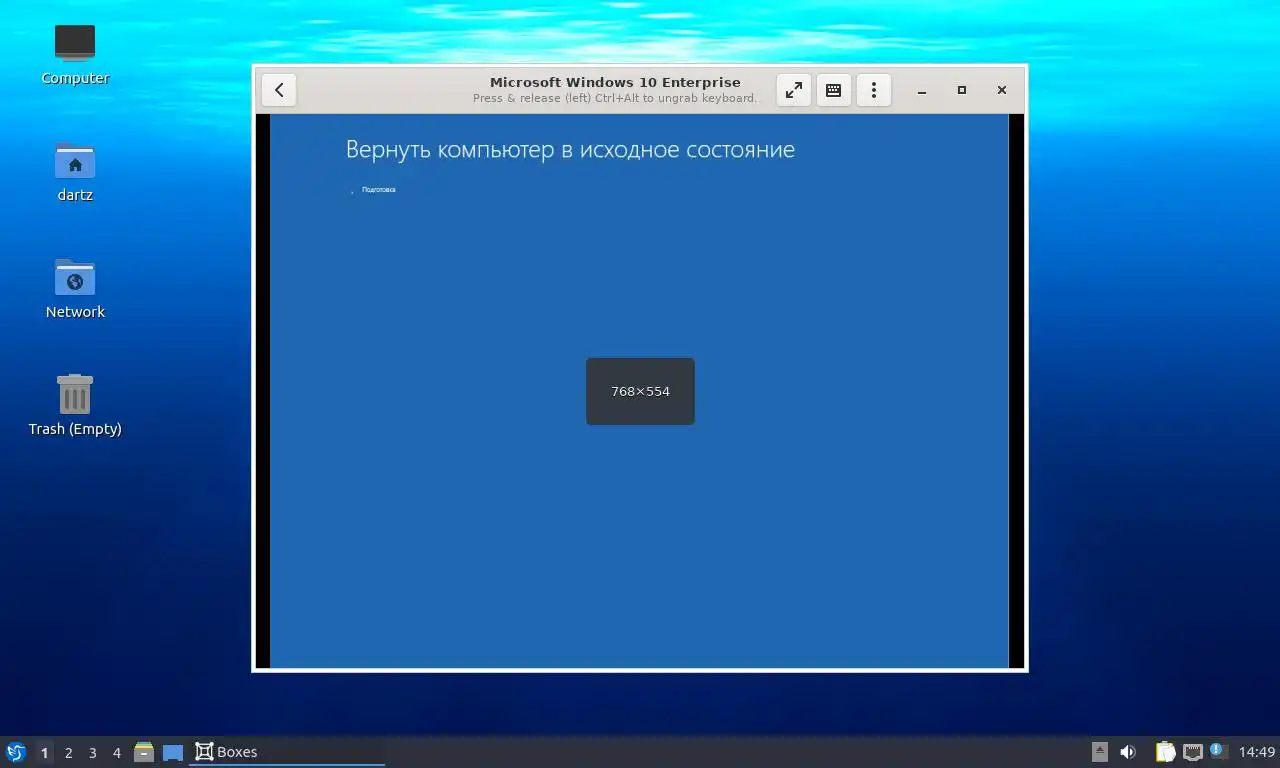Switch to workspace 4
The height and width of the screenshot is (768, 1280).
116,752
